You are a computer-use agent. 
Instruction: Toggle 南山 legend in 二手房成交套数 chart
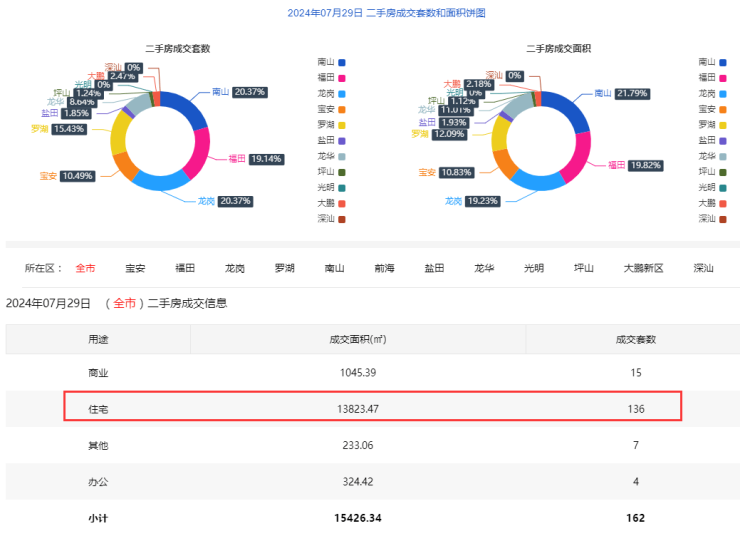[341, 61]
